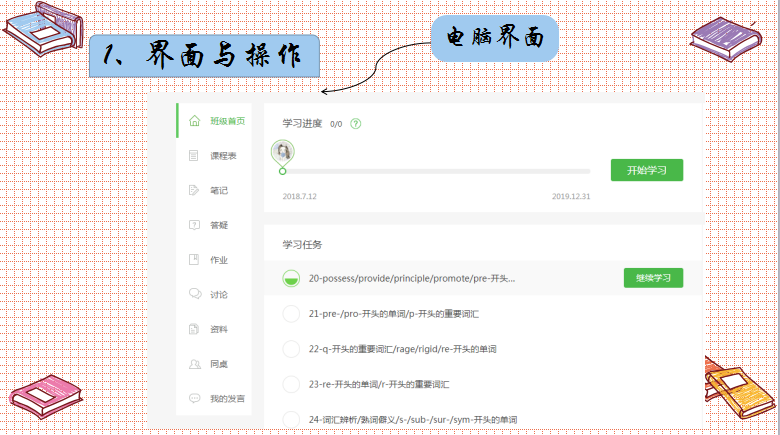Click the status circle for task 24
This screenshot has height=435, width=780.
[291, 419]
